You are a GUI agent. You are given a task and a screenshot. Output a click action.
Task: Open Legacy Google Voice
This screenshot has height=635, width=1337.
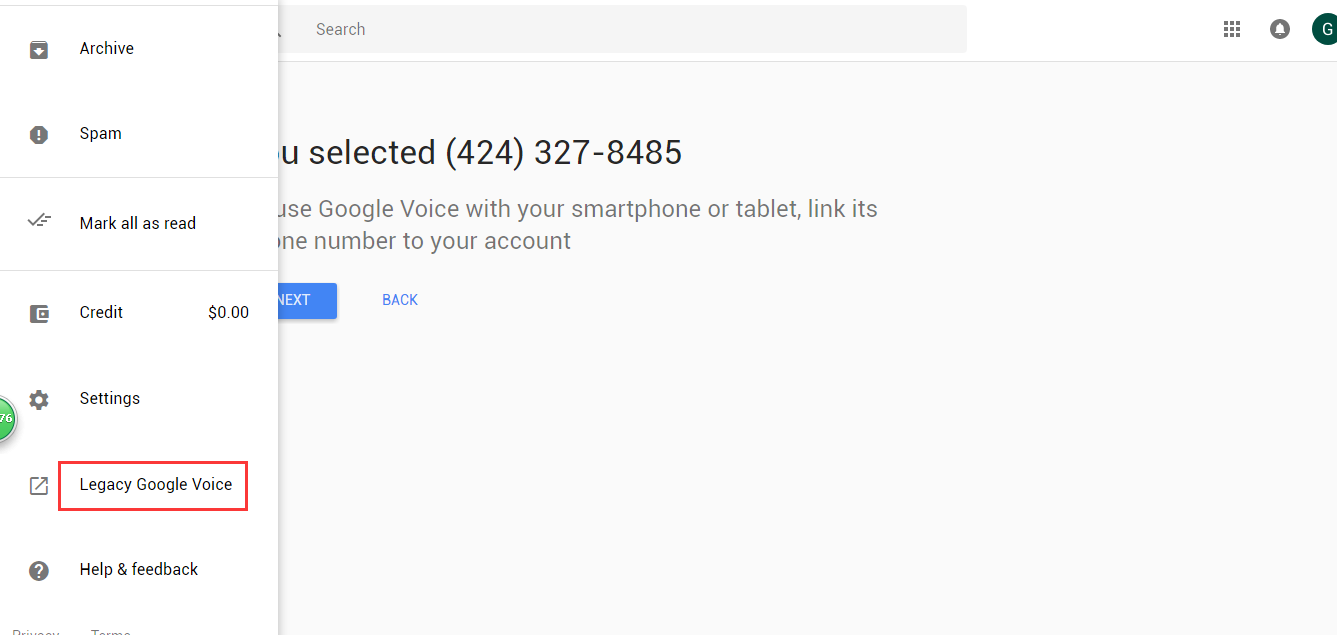pyautogui.click(x=156, y=484)
